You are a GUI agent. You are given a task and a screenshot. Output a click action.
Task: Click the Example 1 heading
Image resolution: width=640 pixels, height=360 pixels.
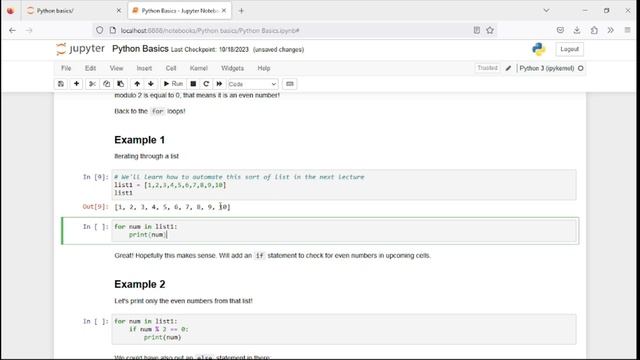pyautogui.click(x=140, y=140)
